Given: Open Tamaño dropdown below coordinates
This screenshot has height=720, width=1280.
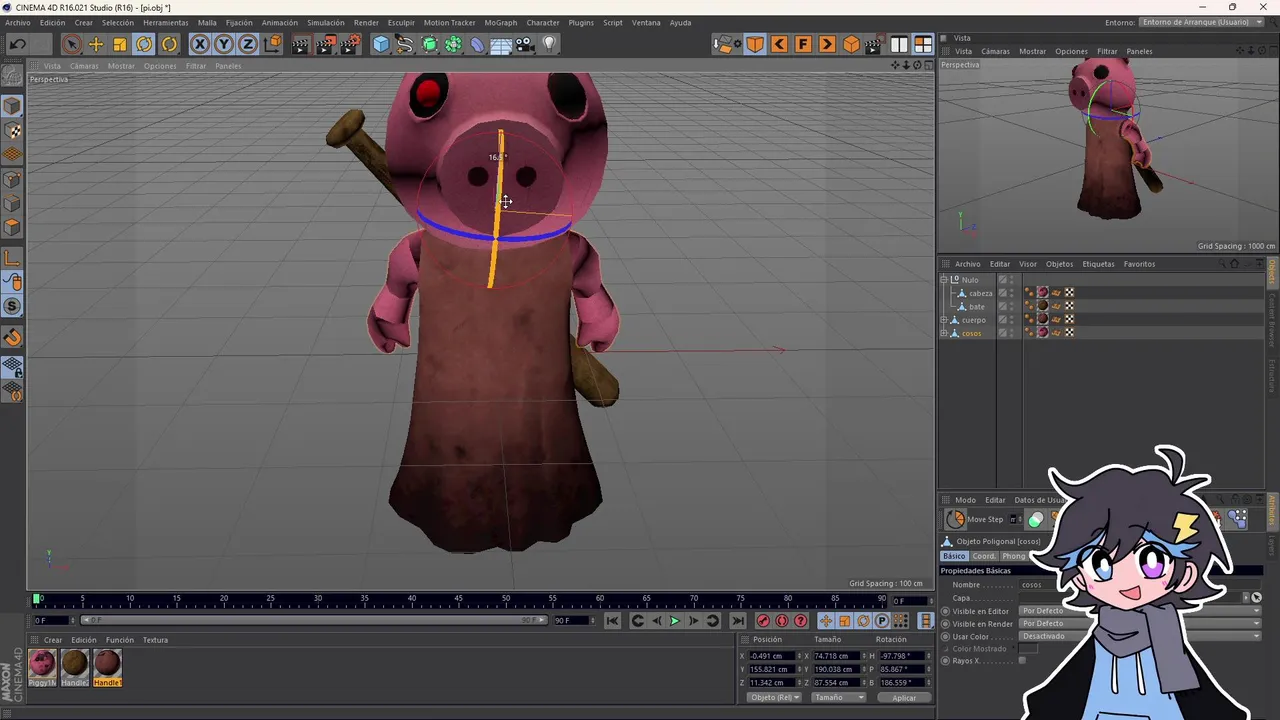Looking at the screenshot, I should point(839,697).
